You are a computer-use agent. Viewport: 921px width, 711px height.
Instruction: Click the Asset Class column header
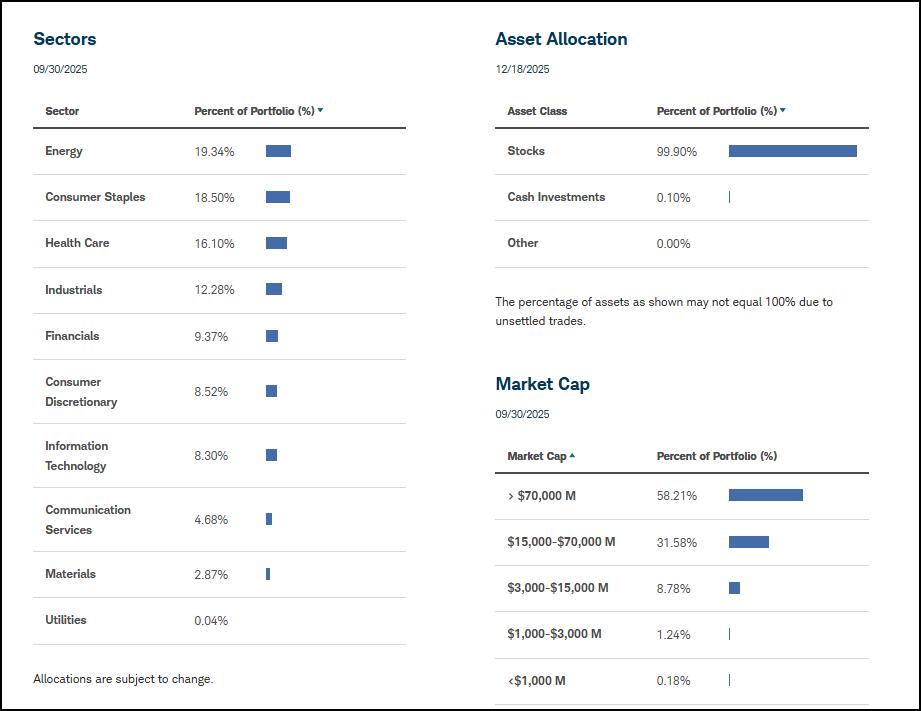pos(537,111)
